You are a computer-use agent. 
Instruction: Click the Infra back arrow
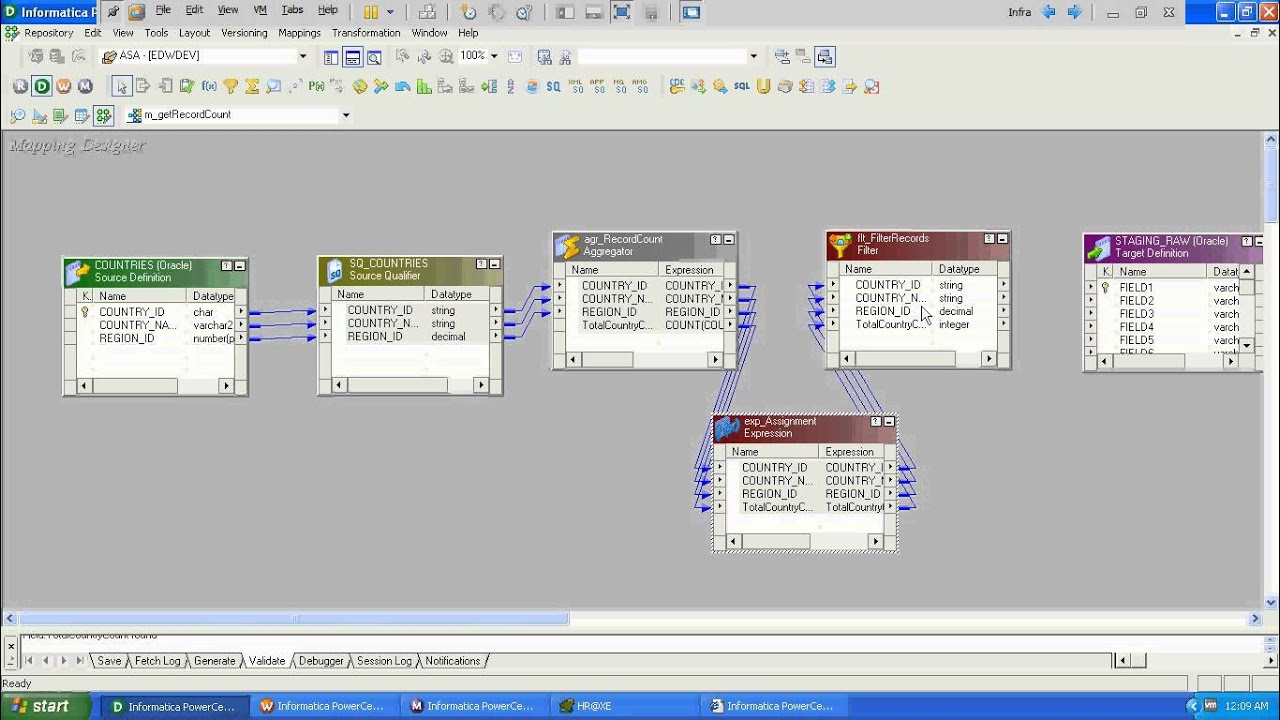(1049, 12)
